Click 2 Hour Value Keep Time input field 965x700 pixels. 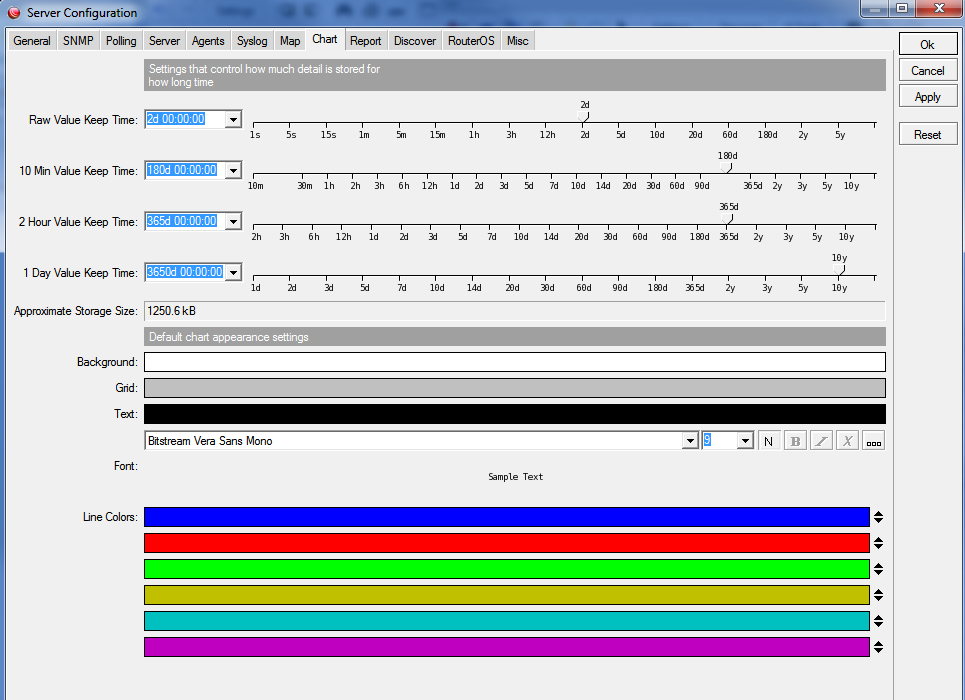coord(185,222)
